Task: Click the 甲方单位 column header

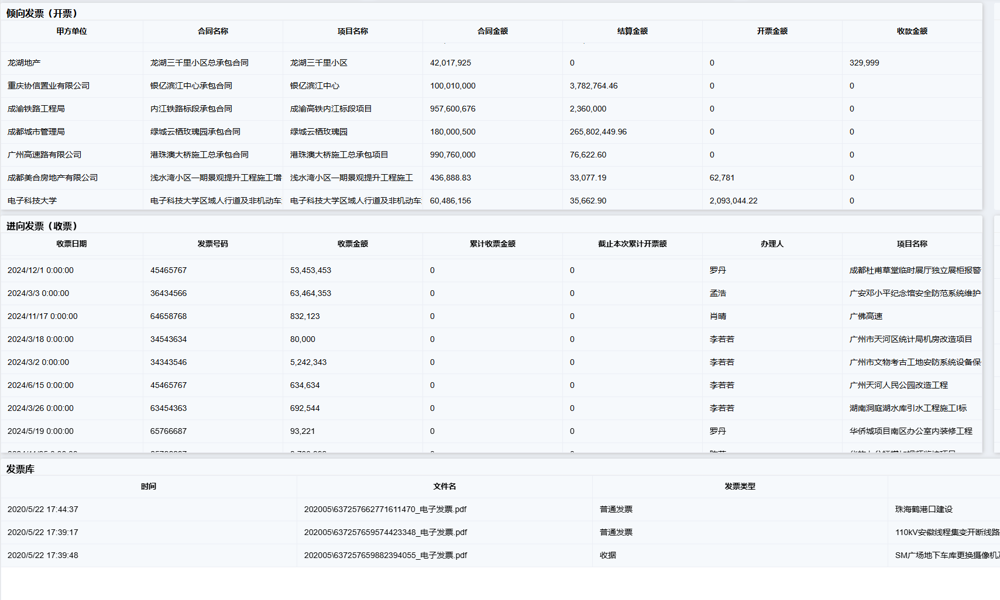Action: [x=71, y=31]
